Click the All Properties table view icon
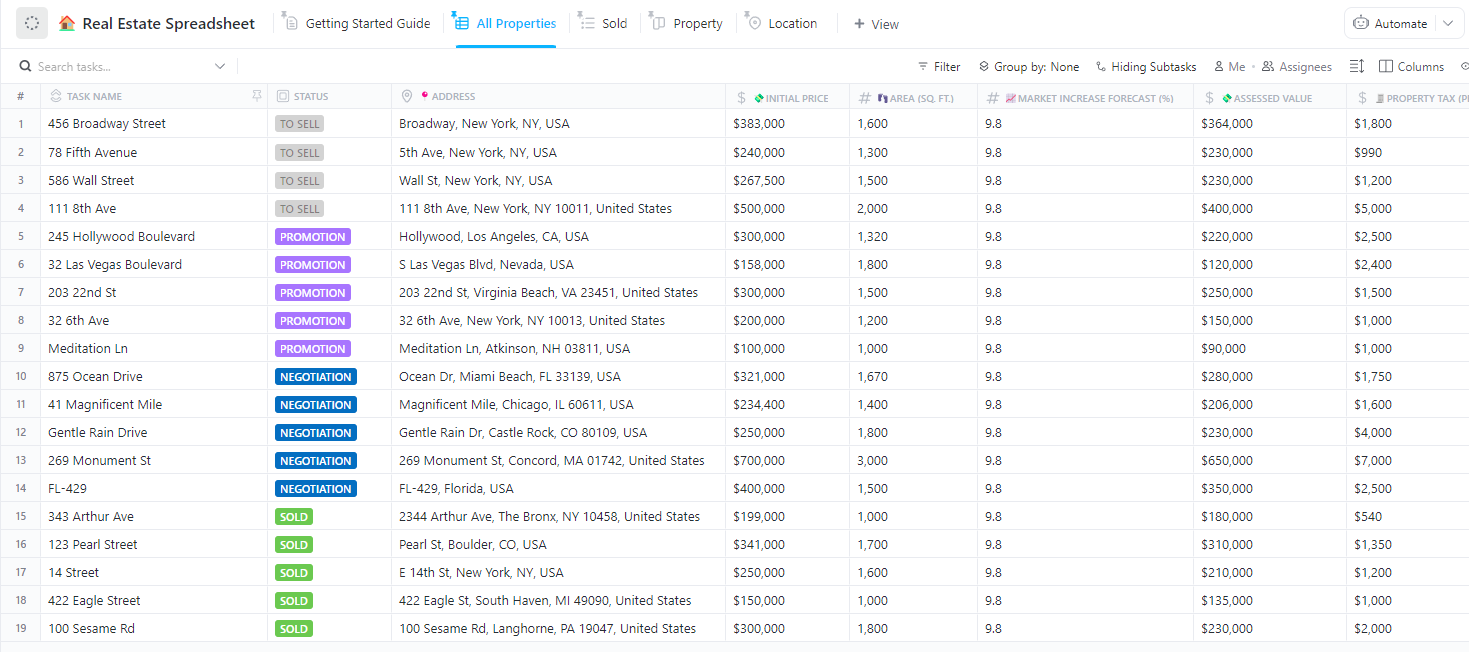The image size is (1469, 652). point(461,22)
